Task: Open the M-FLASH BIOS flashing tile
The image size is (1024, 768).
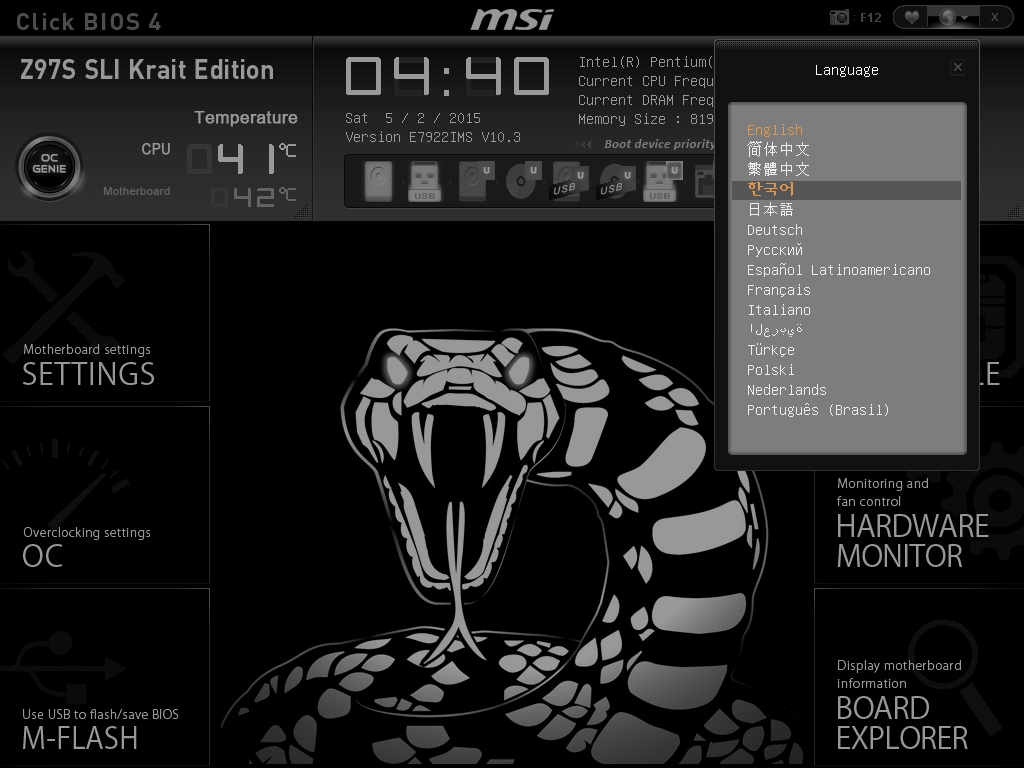Action: tap(104, 677)
